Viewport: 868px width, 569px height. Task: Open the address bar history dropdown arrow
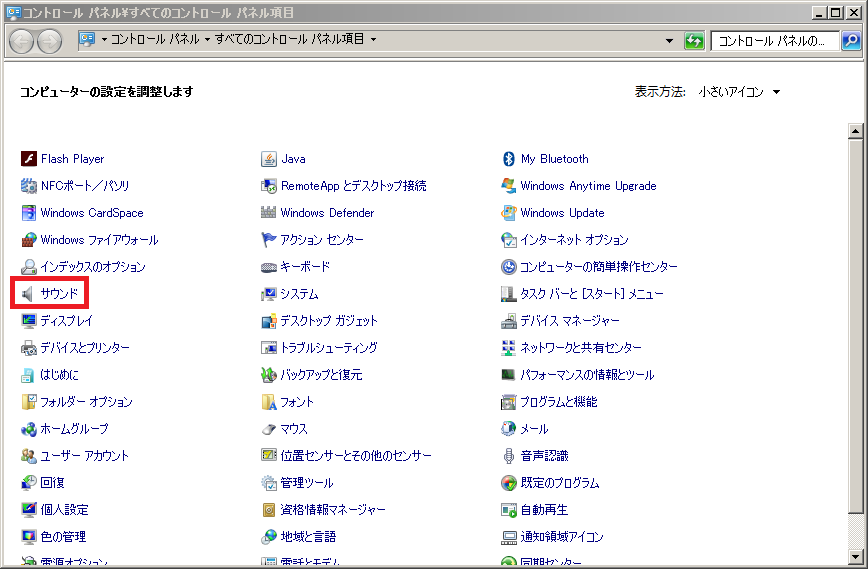[x=669, y=40]
